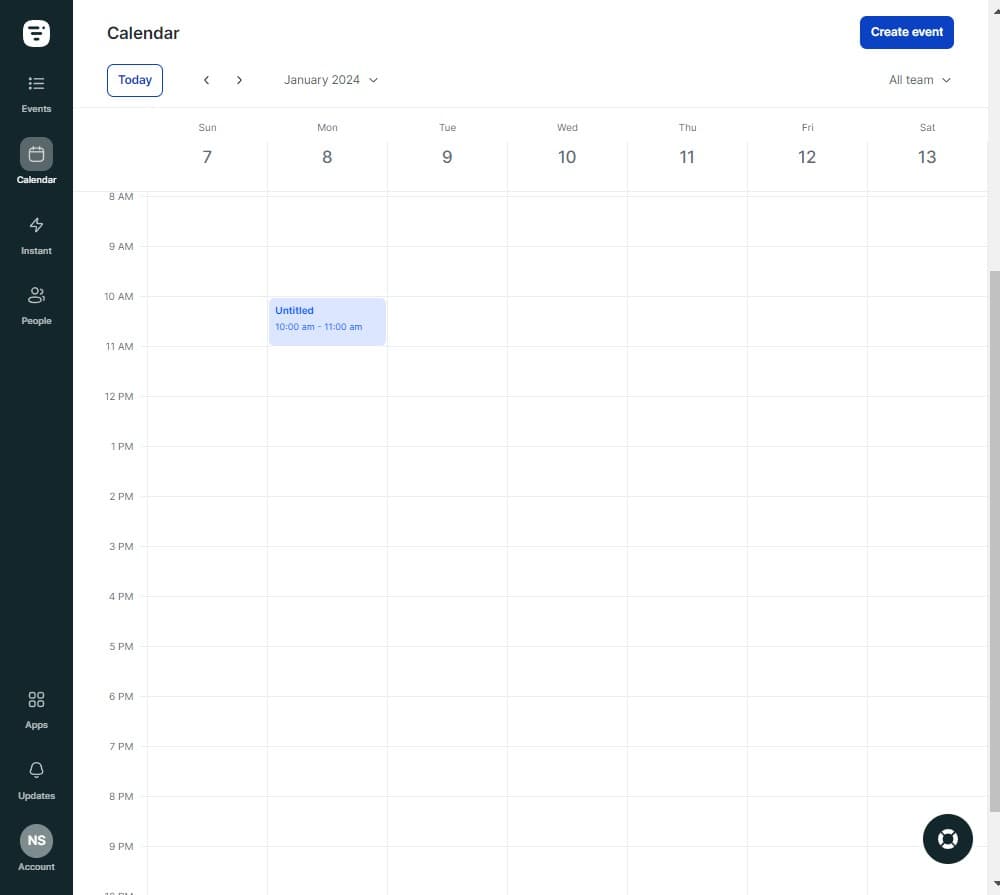Expand the All team filter
1000x895 pixels.
(918, 80)
